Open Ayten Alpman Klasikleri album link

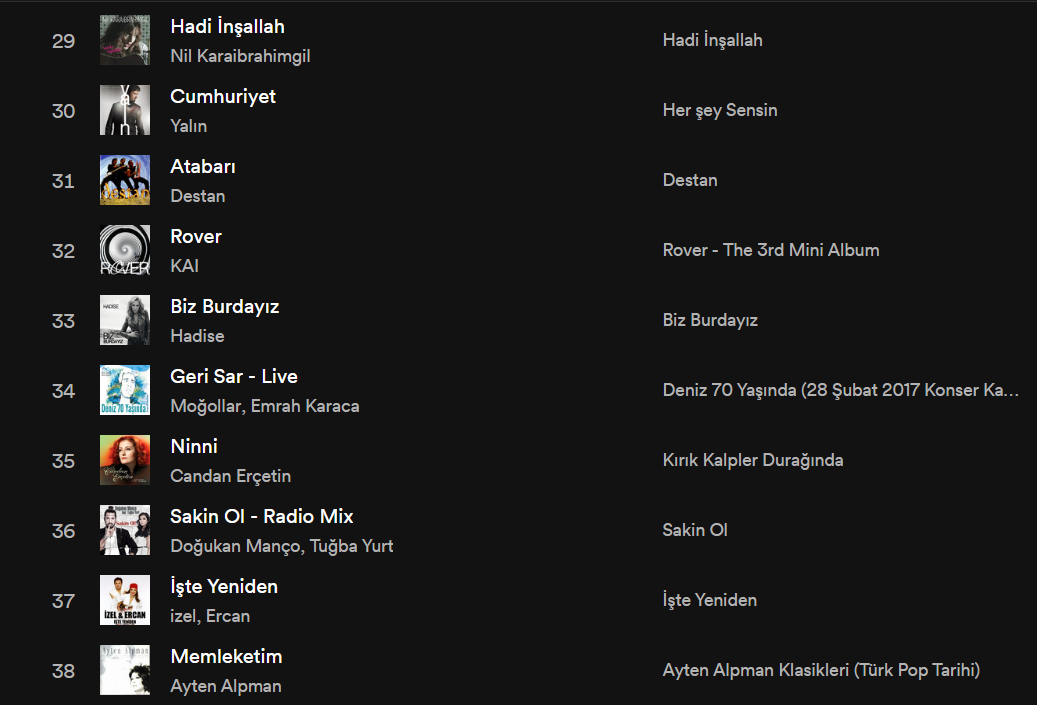pos(821,671)
